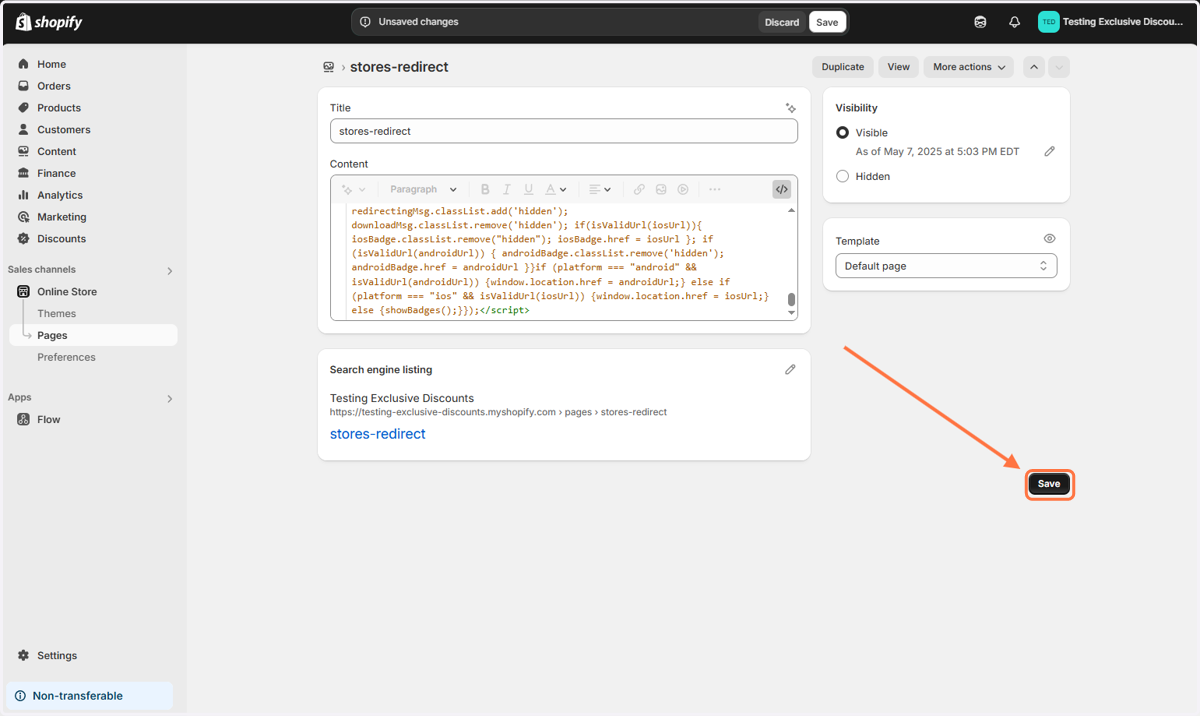Open the AI content generator in editor toolbar
This screenshot has height=716, width=1200.
pyautogui.click(x=353, y=189)
